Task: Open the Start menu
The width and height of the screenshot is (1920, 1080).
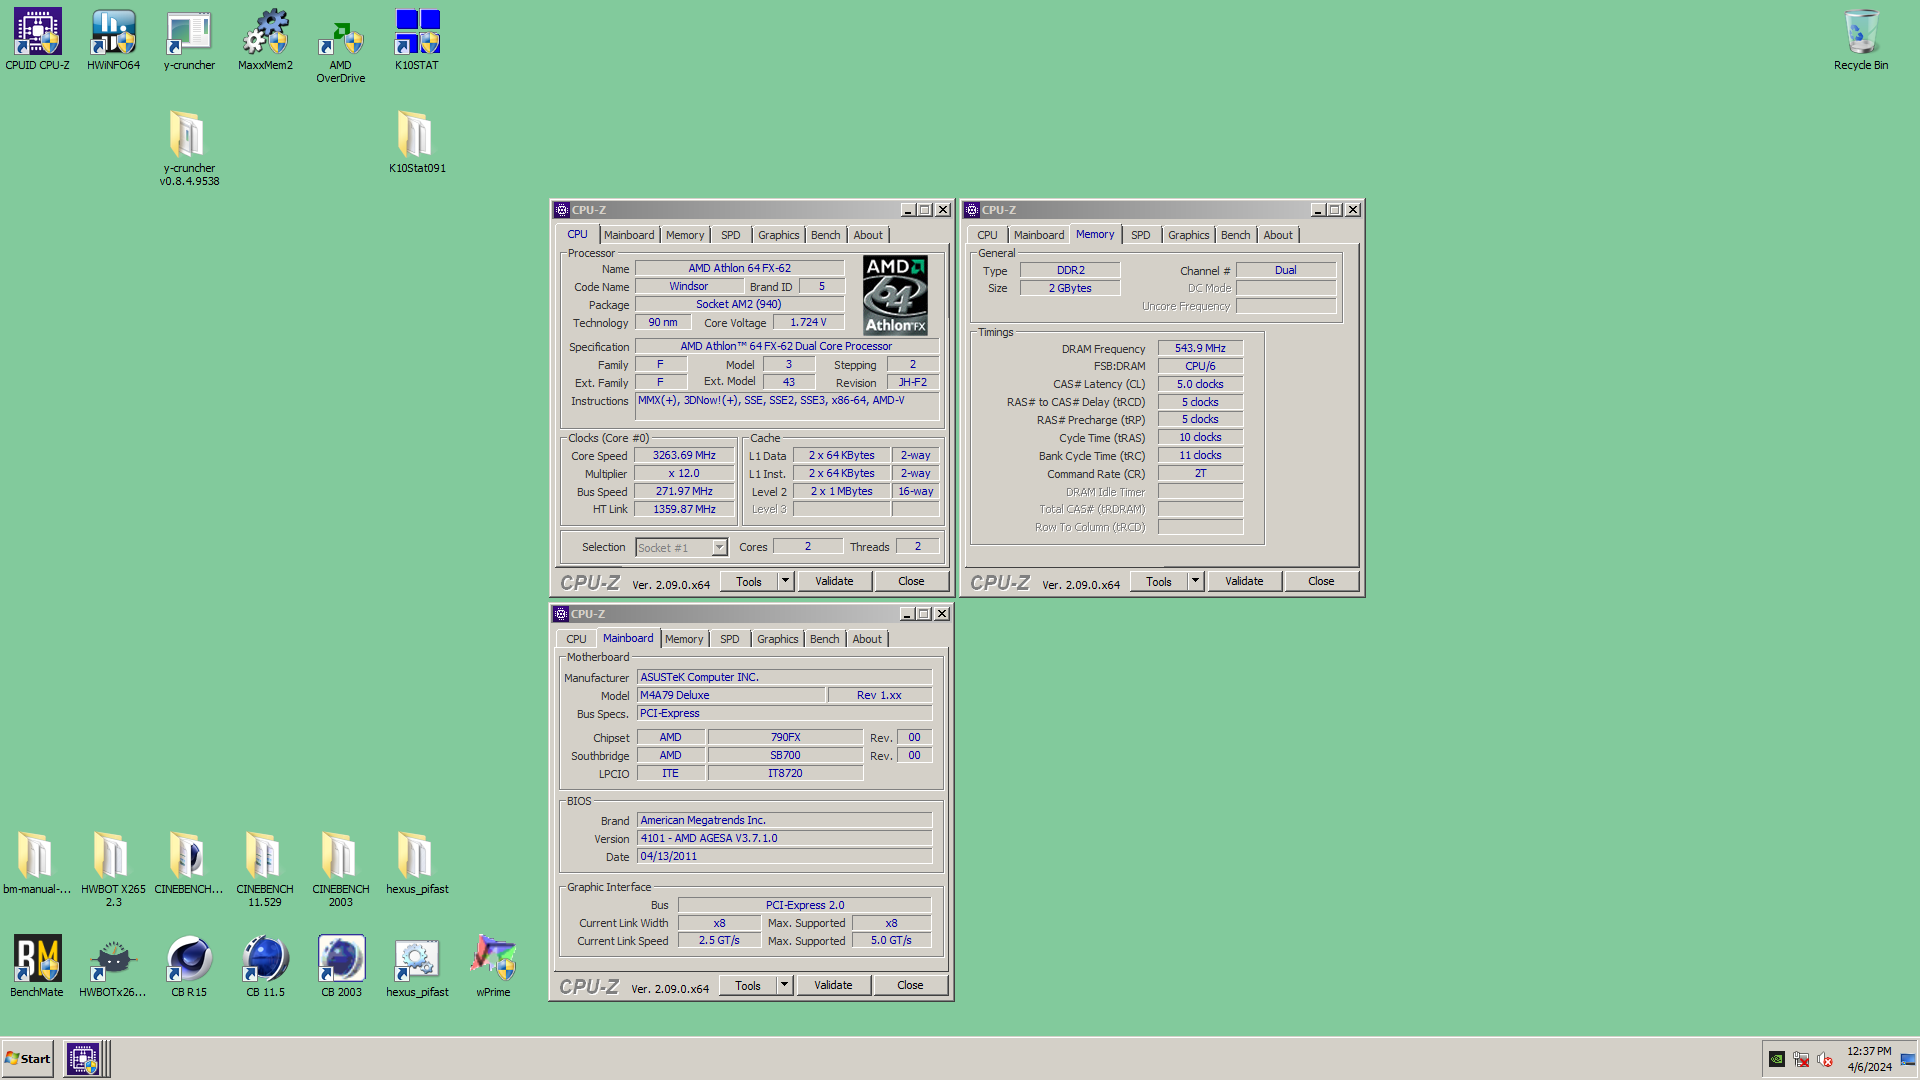Action: point(28,1059)
